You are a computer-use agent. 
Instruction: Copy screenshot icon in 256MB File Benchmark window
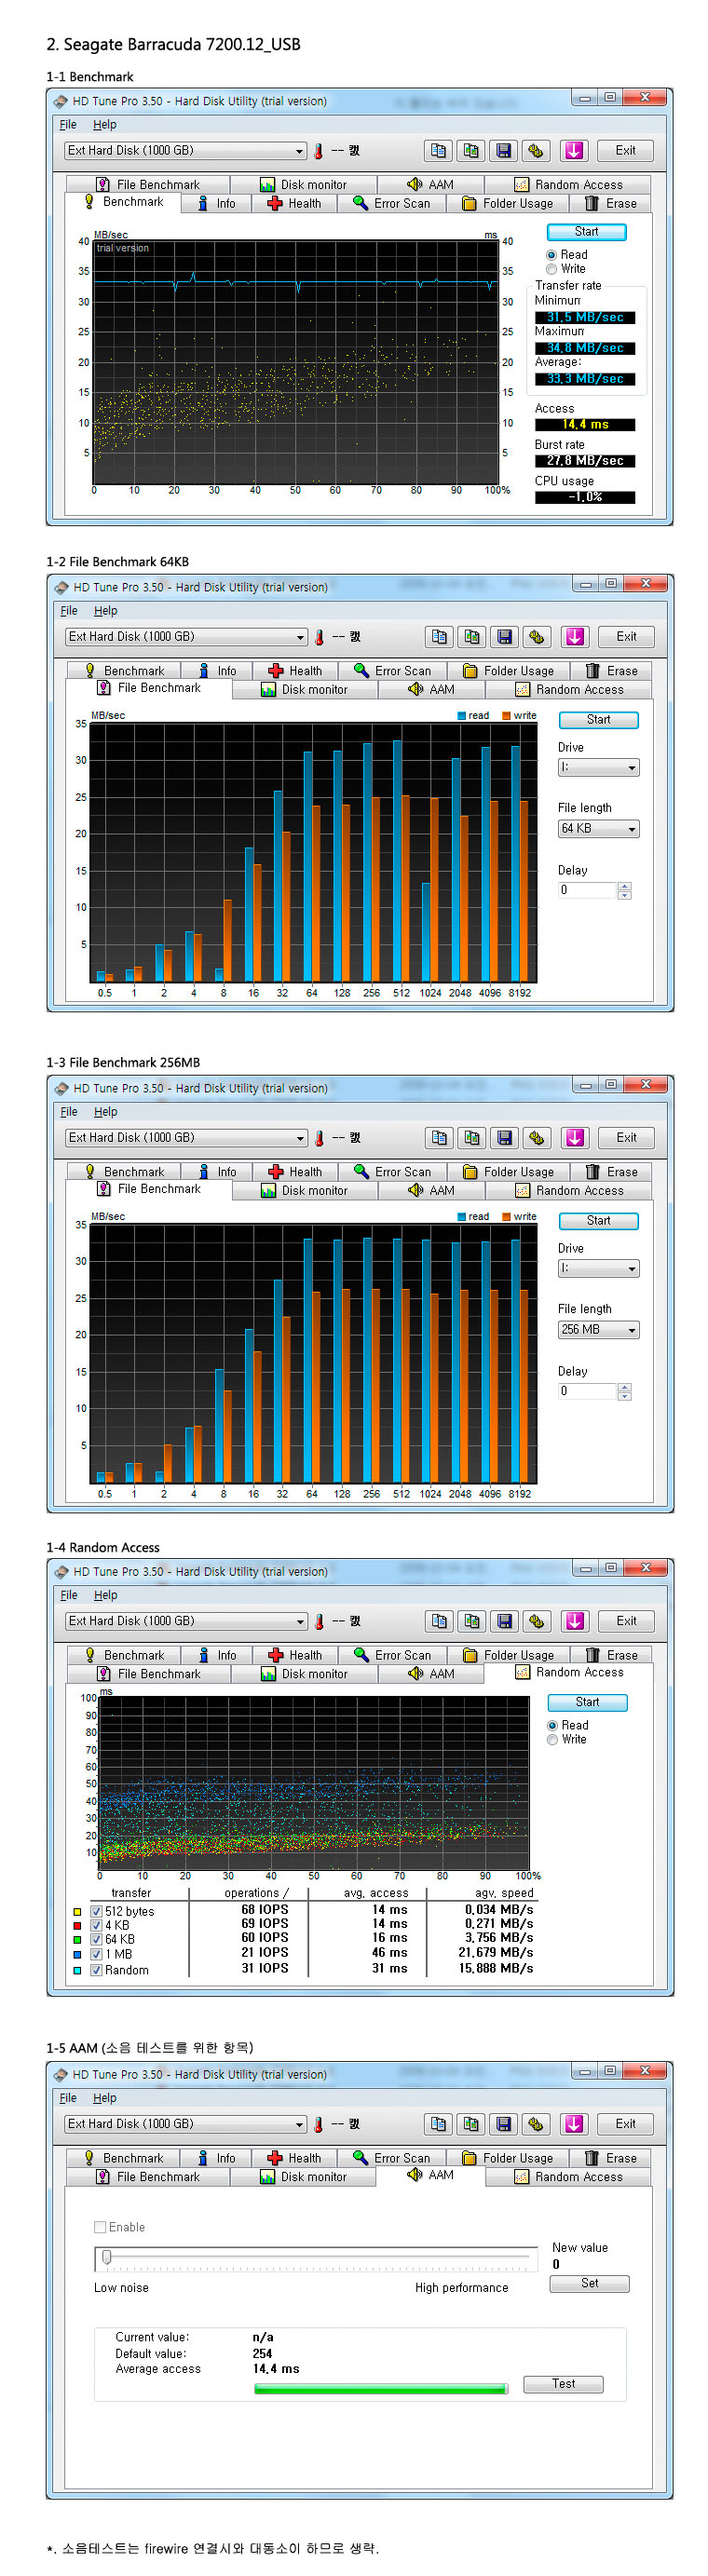472,1138
